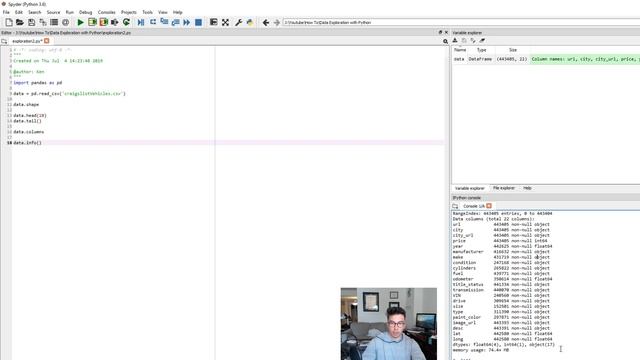Open the View menu
Image resolution: width=640 pixels, height=360 pixels.
click(x=162, y=12)
